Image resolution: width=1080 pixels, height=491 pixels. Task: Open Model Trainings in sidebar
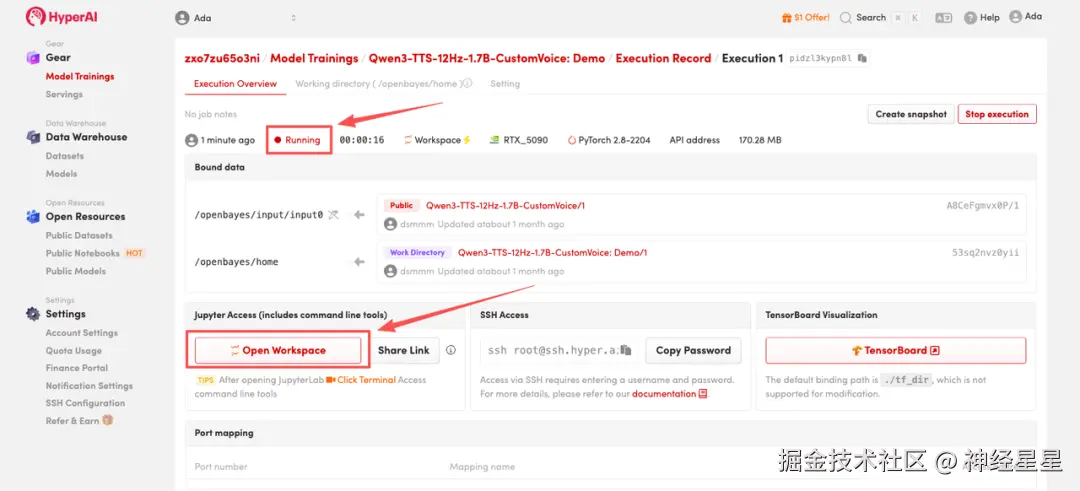(80, 76)
